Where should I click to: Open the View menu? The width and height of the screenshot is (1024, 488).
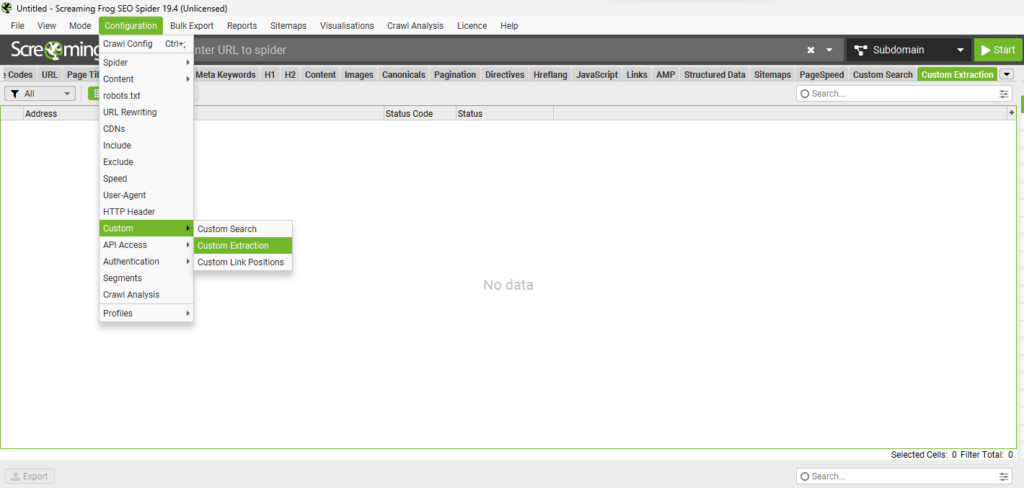47,26
